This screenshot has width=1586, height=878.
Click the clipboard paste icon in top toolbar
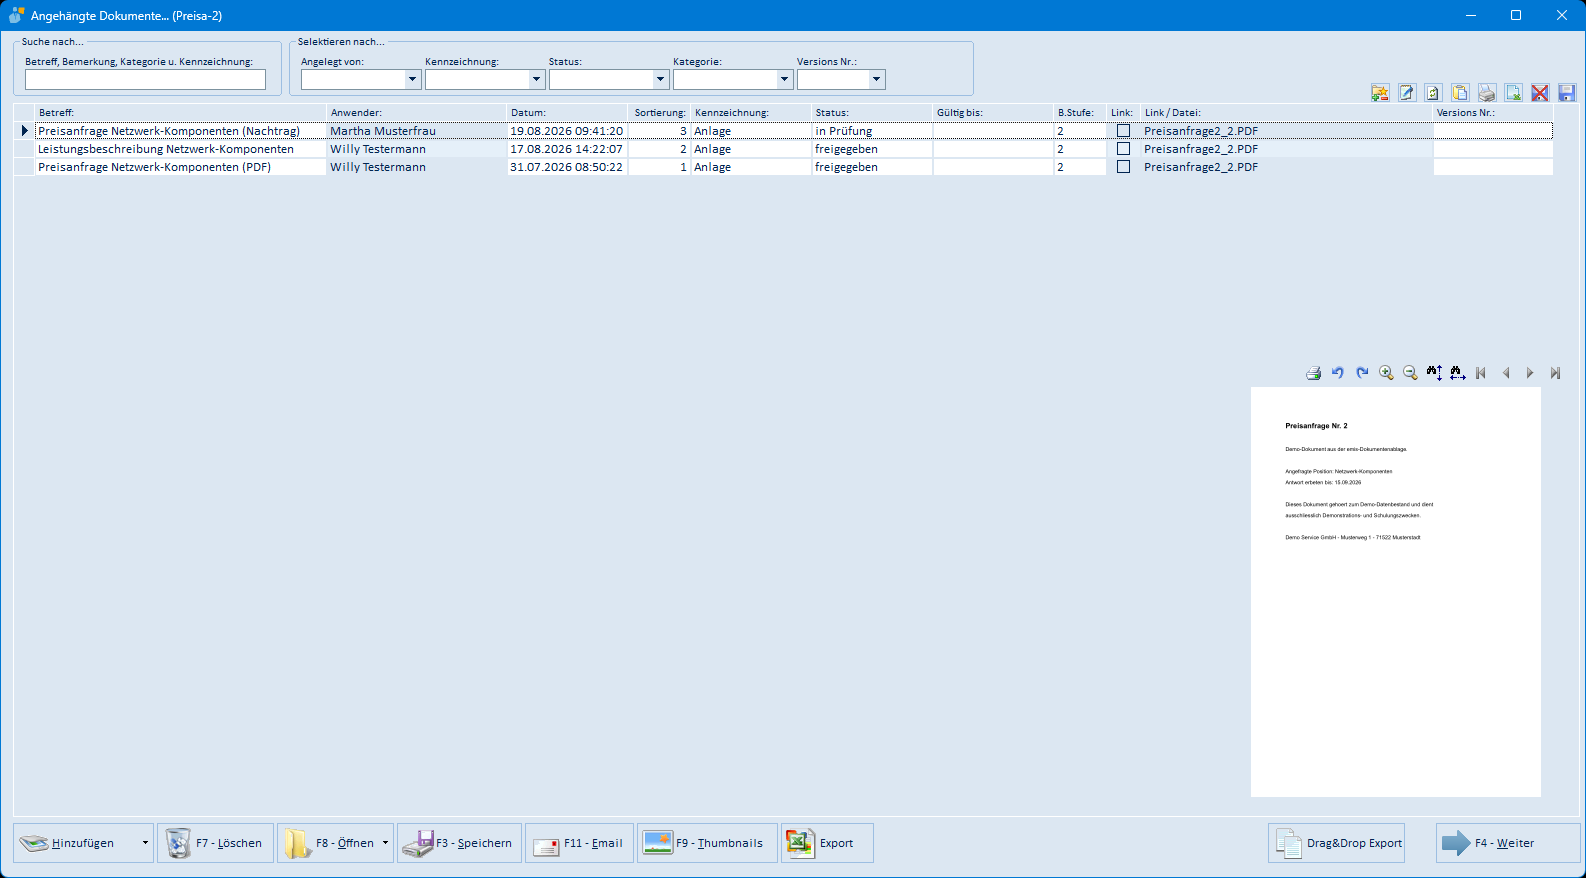point(1460,93)
